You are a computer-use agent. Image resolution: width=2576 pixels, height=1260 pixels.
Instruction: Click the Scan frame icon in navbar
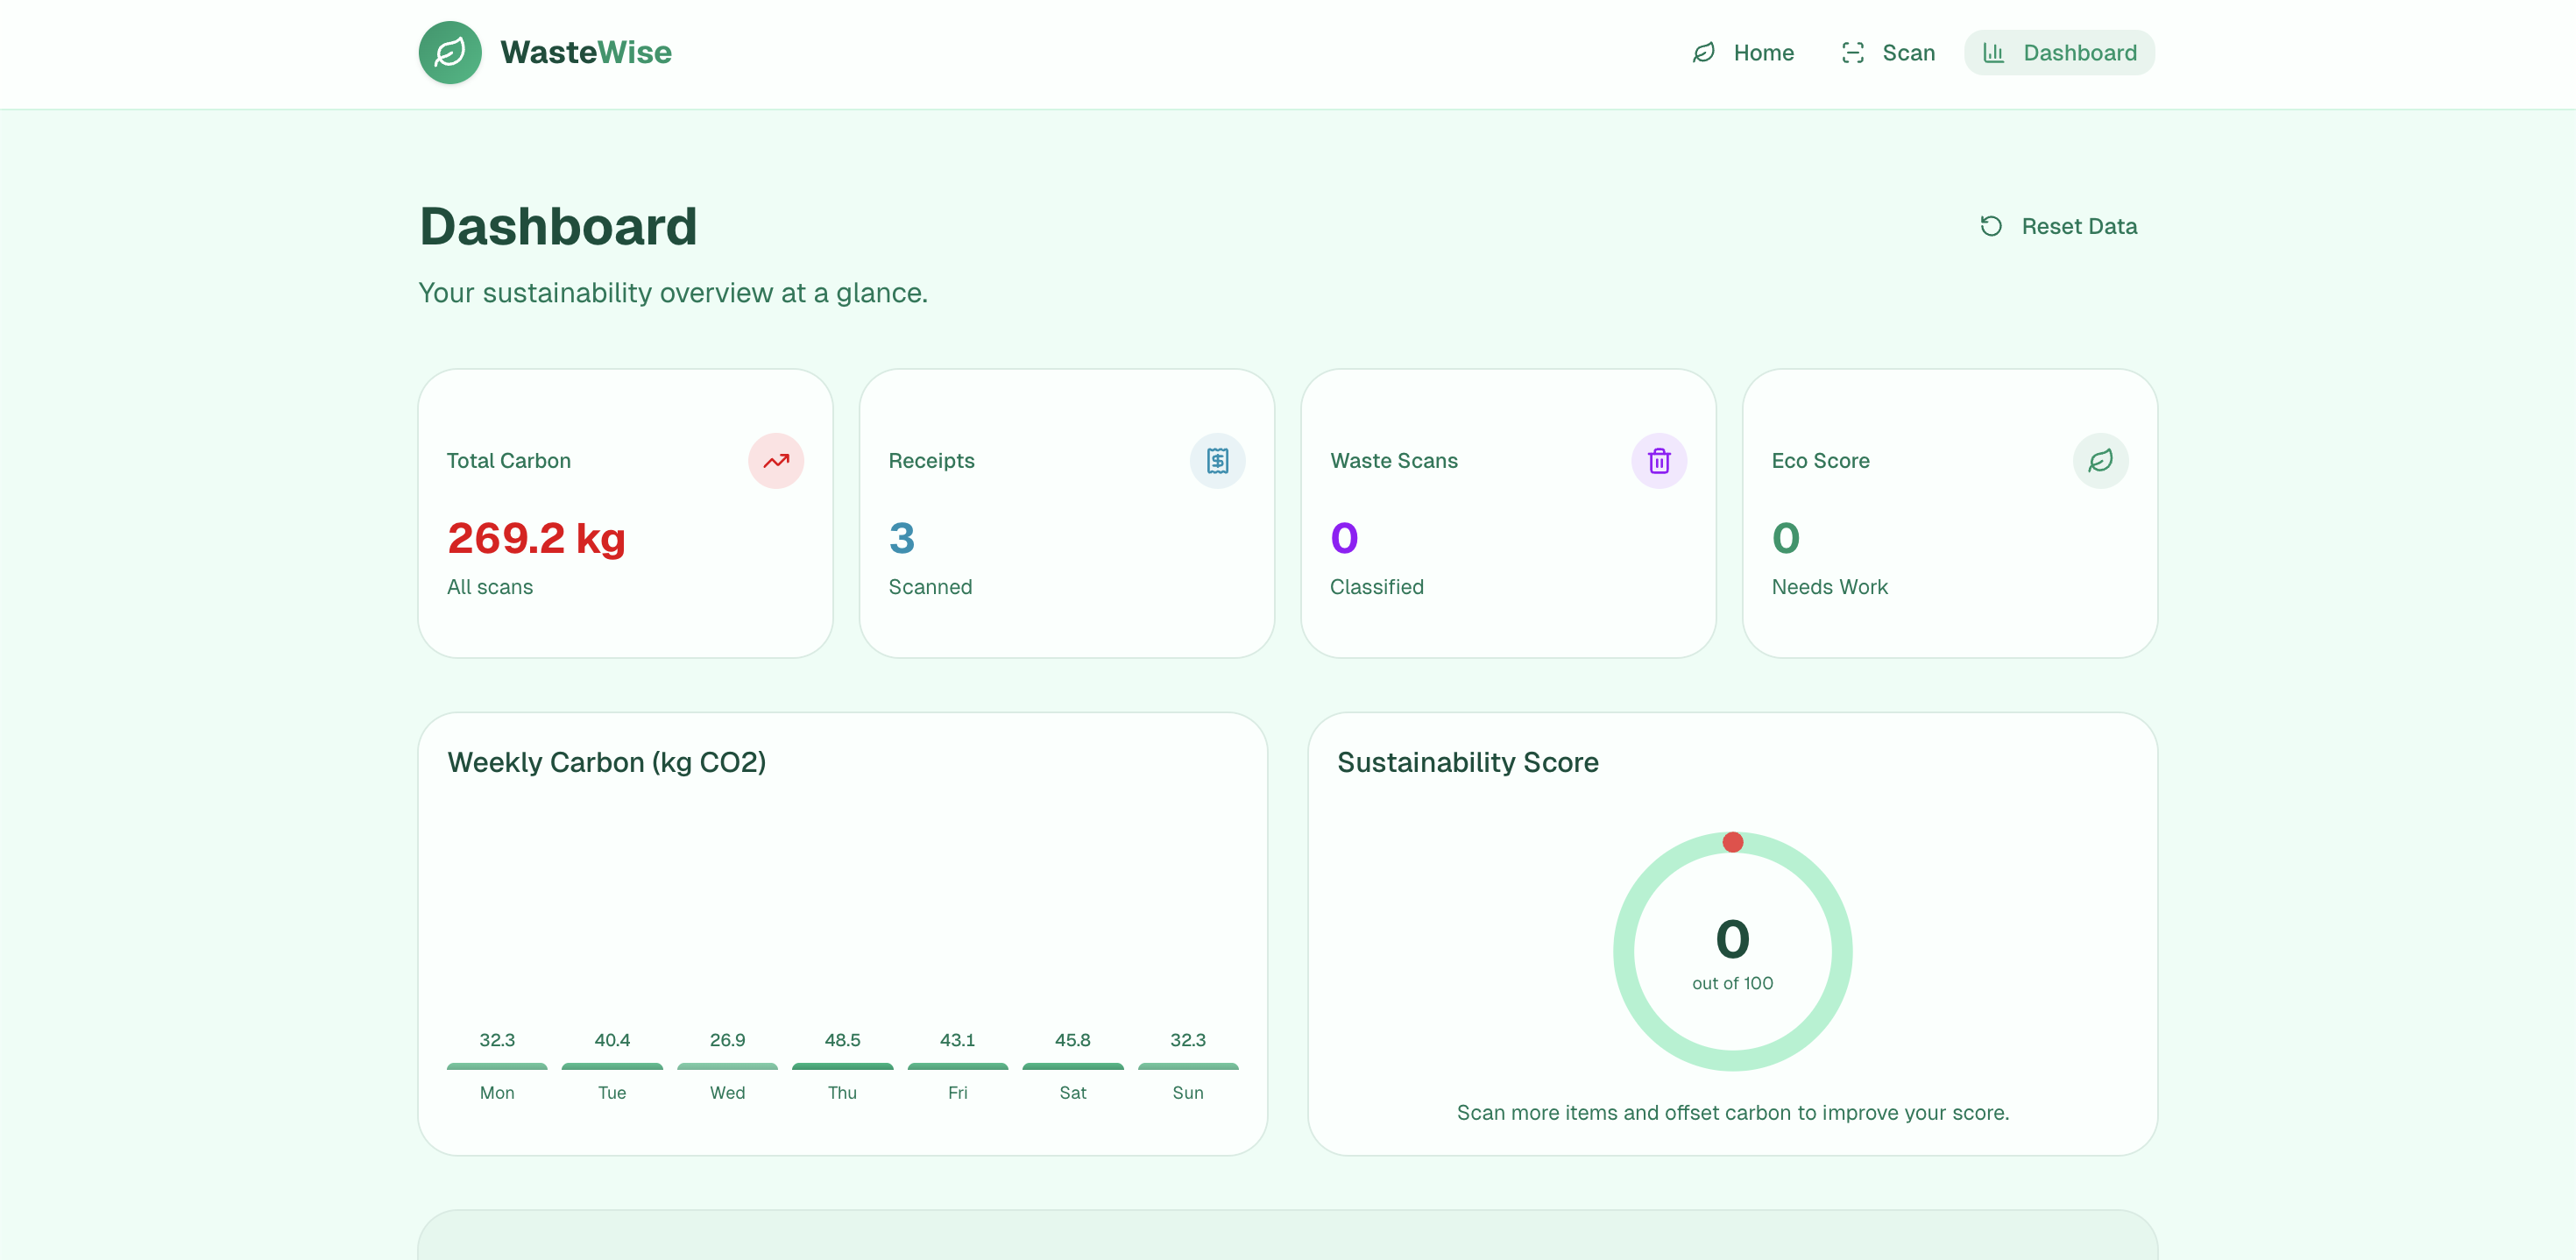[x=1853, y=53]
